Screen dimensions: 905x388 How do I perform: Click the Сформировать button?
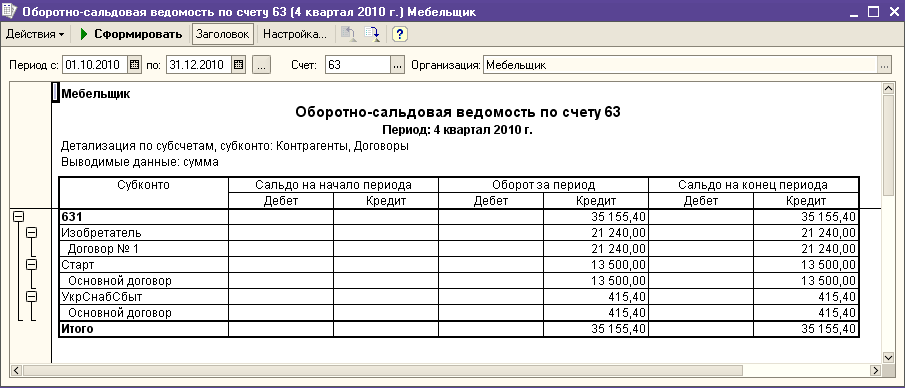131,34
